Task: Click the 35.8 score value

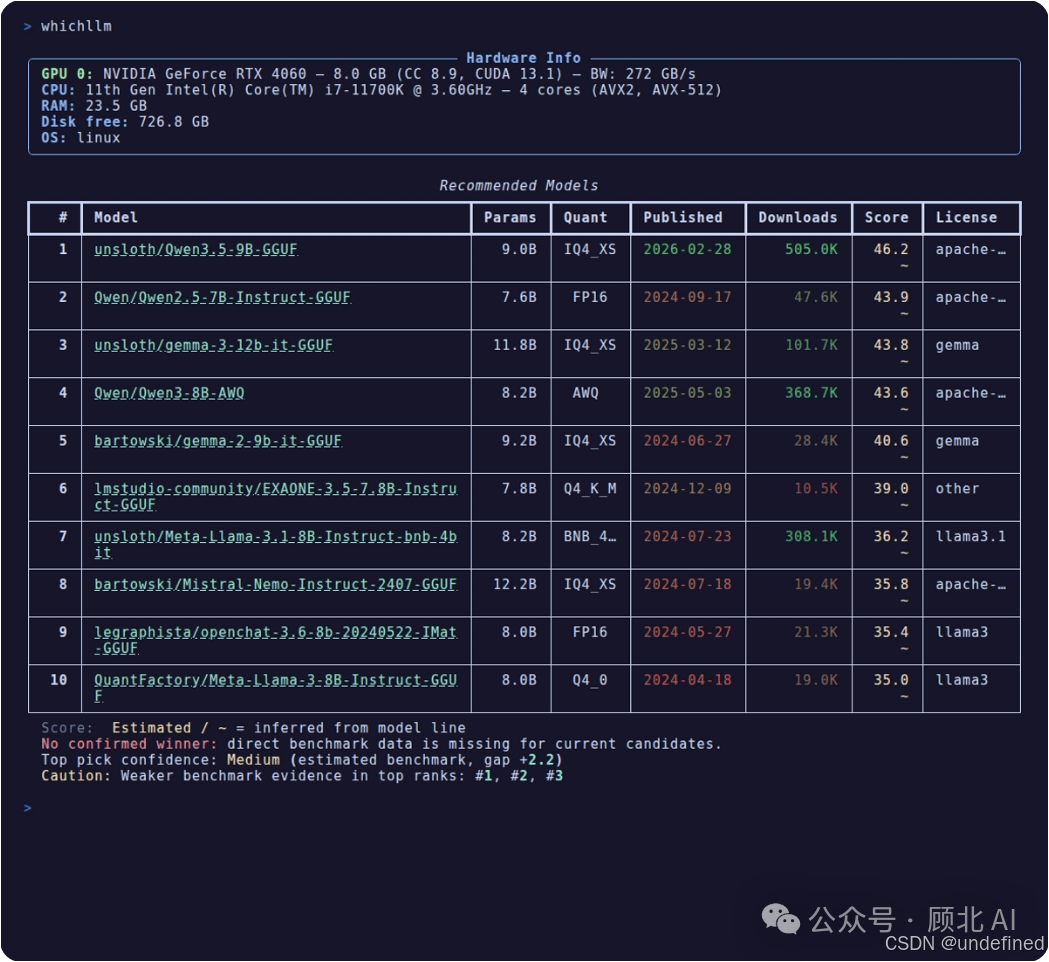Action: (891, 584)
